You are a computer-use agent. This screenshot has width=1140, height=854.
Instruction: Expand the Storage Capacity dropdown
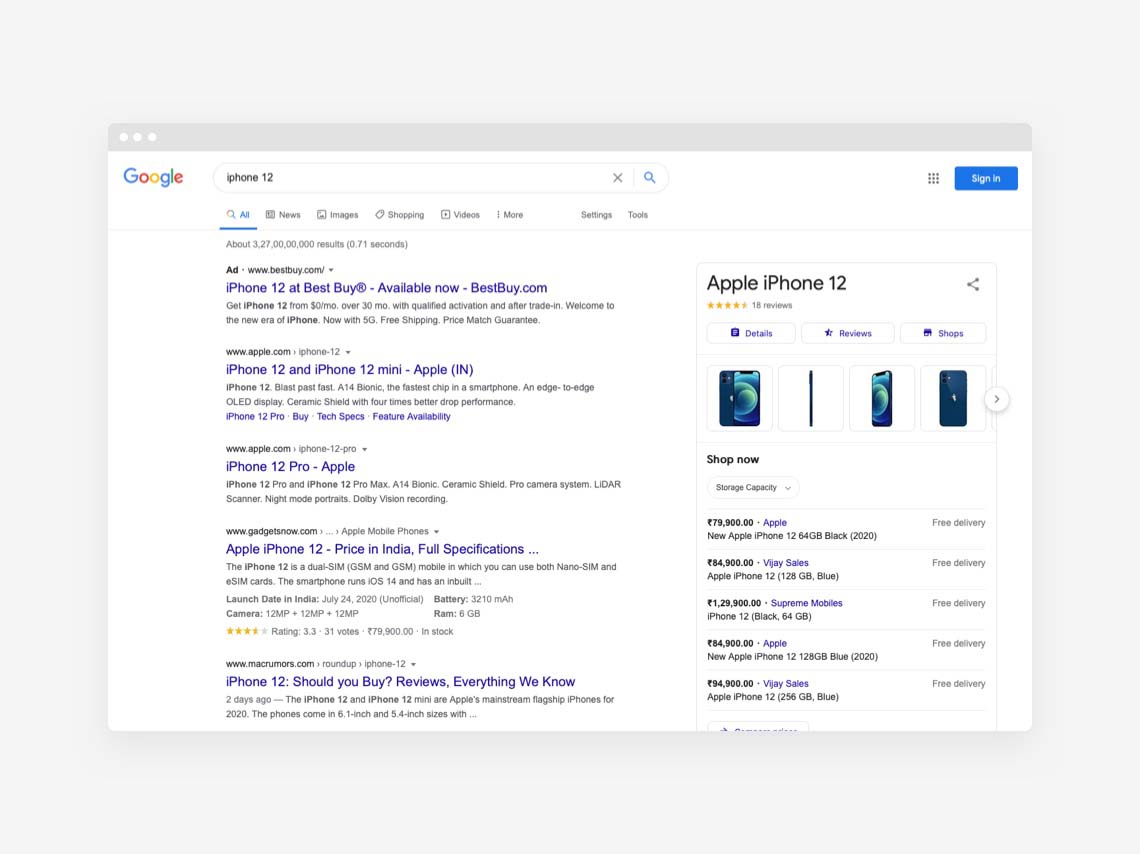click(x=753, y=488)
